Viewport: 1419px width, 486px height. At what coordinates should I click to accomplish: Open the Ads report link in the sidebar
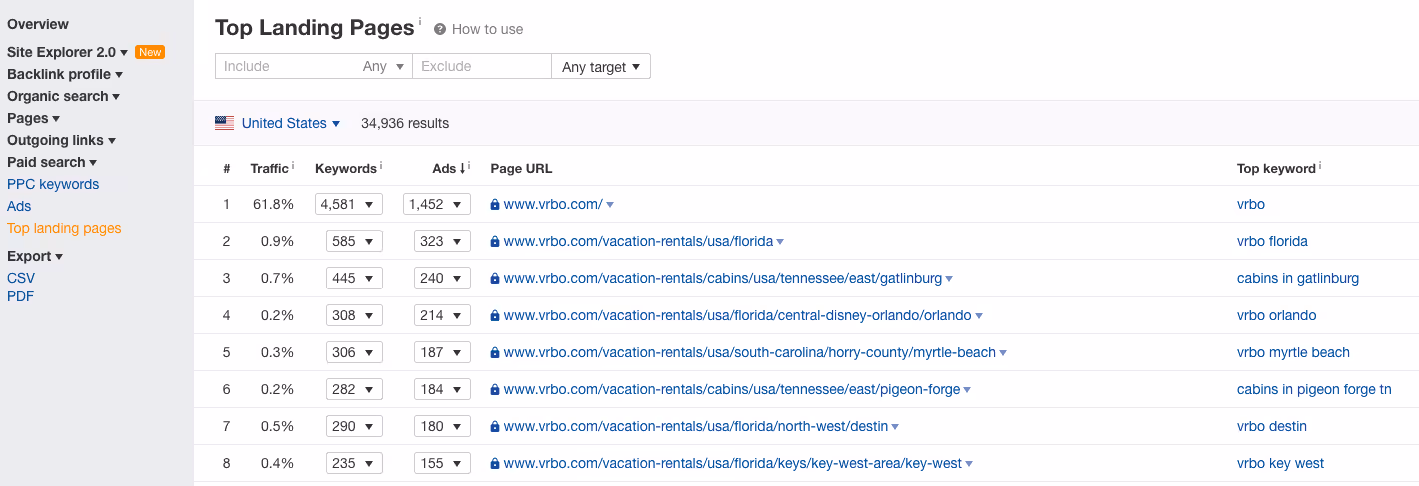pos(19,206)
